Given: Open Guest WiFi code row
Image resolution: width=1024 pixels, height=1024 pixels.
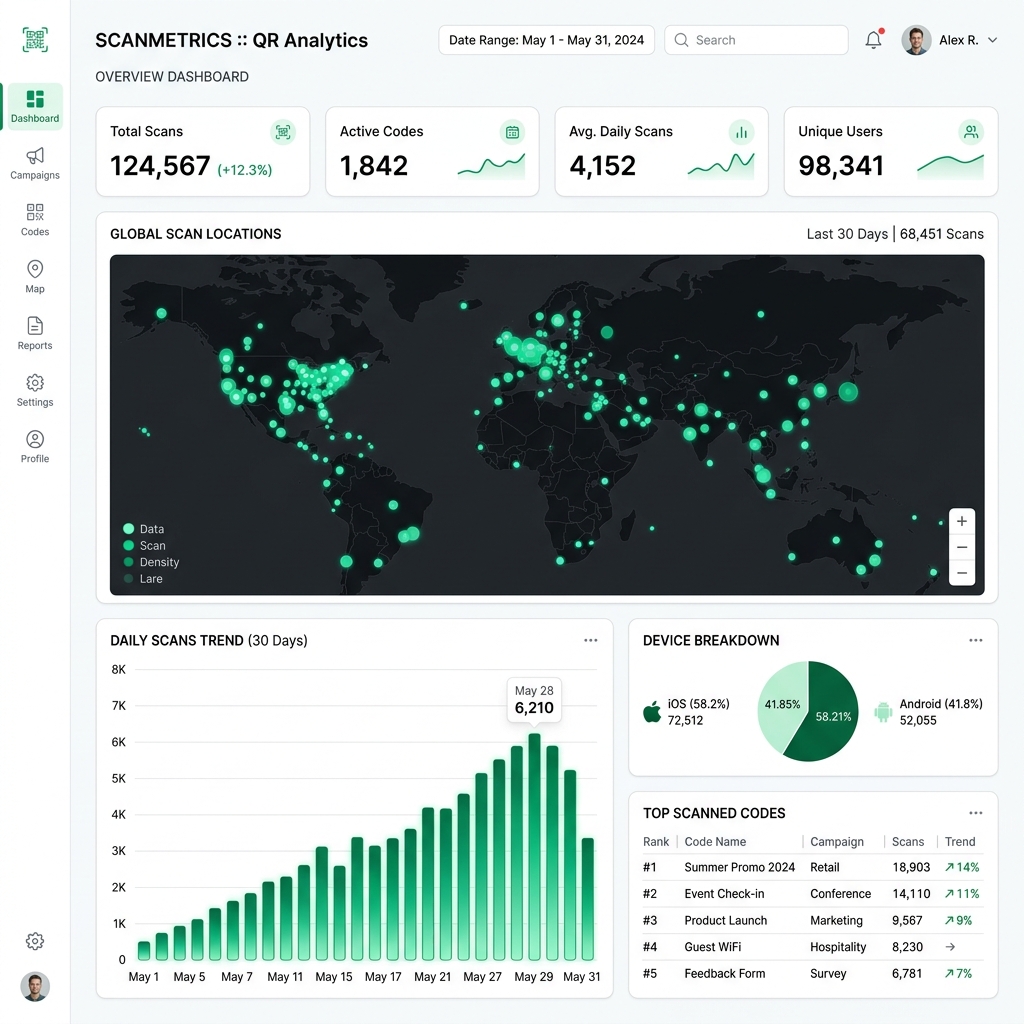Looking at the screenshot, I should pos(812,947).
